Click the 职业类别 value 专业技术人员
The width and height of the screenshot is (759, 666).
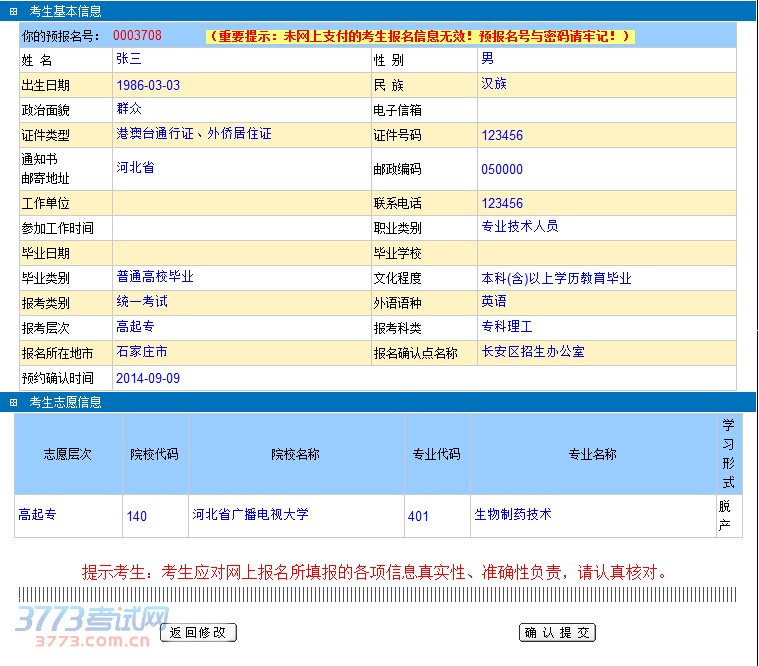coord(519,227)
